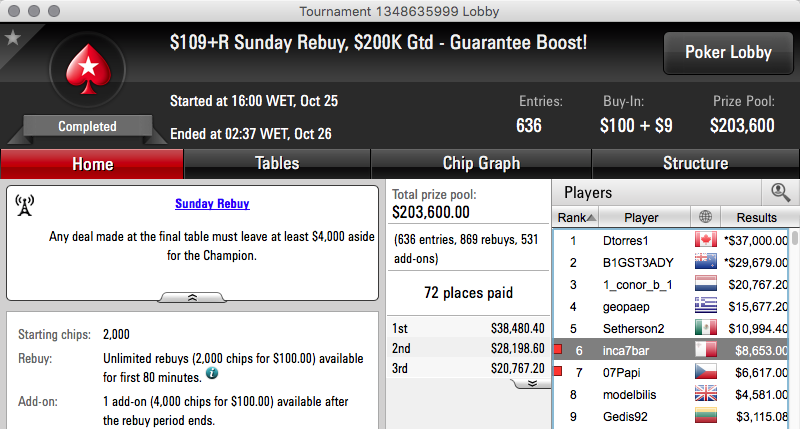
Task: Sort players by Rank column
Action: tap(576, 217)
